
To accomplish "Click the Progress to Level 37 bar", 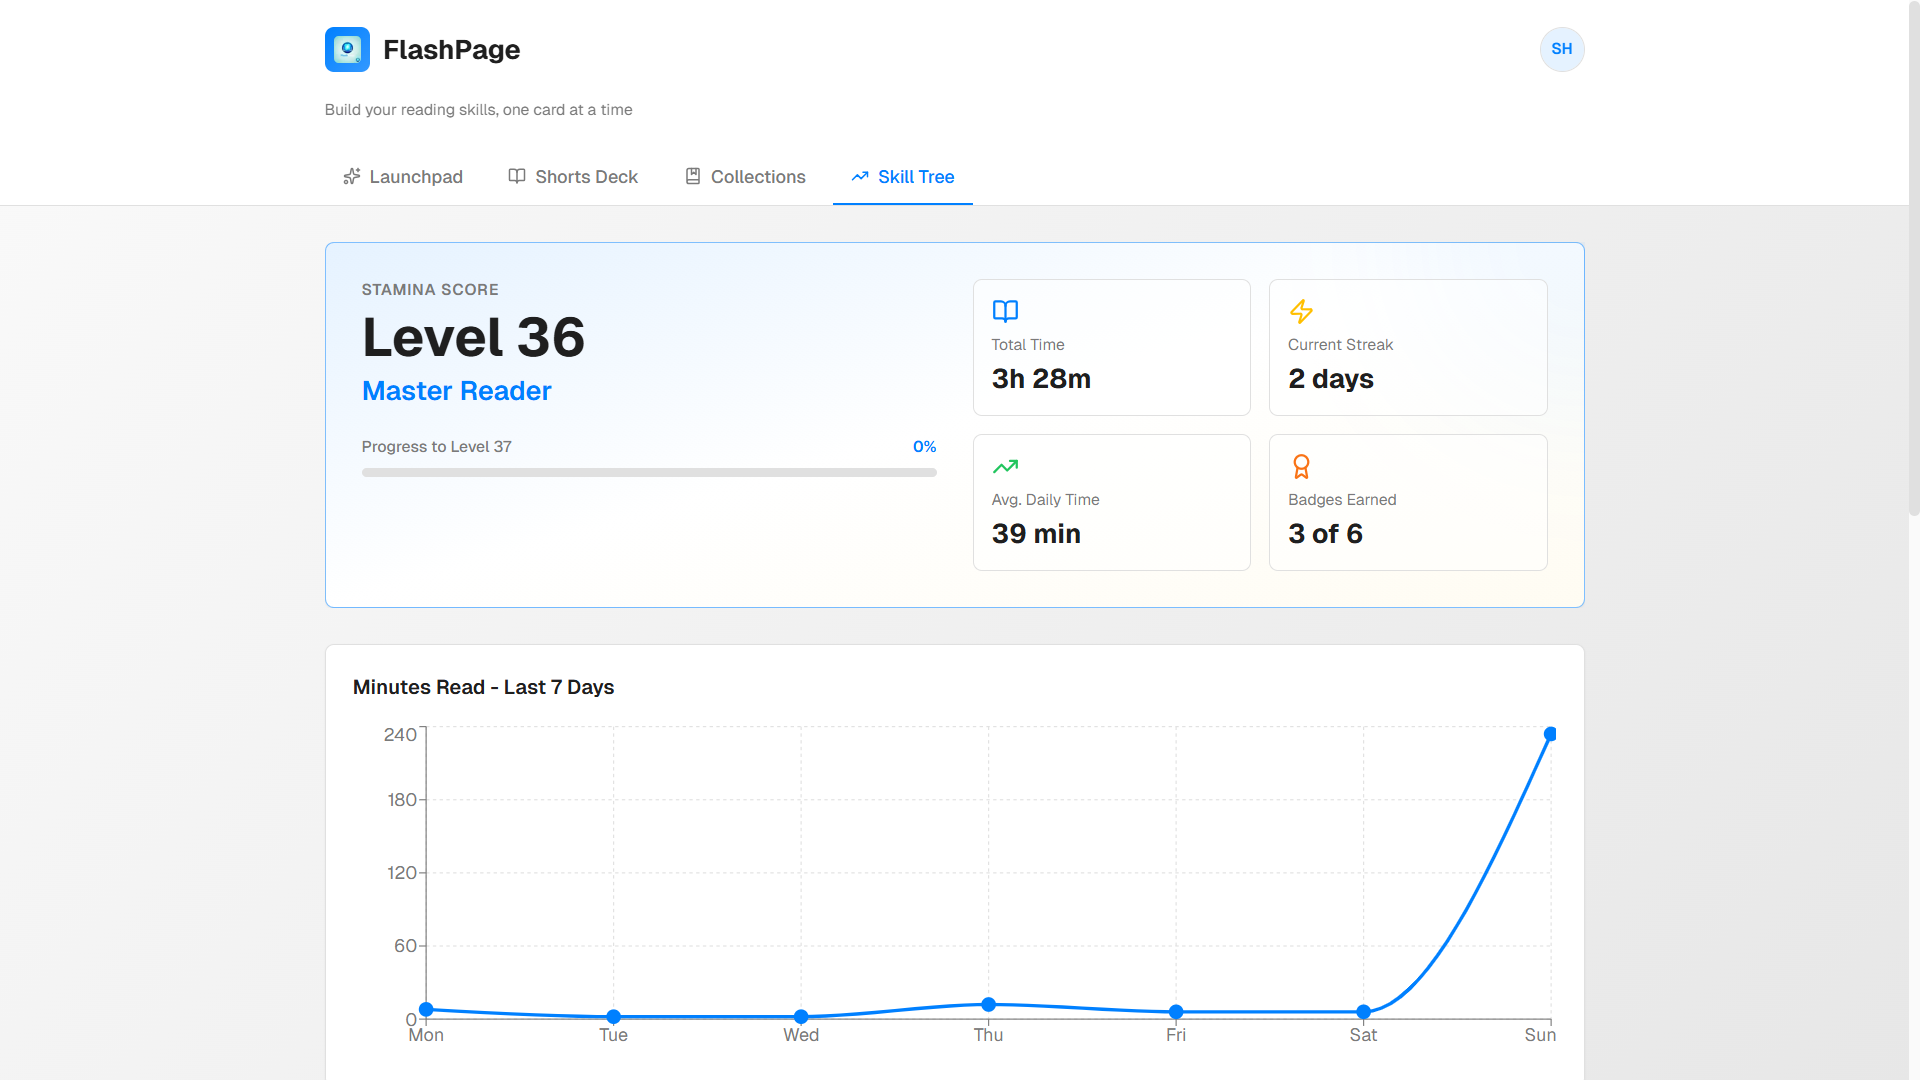I will pos(649,472).
